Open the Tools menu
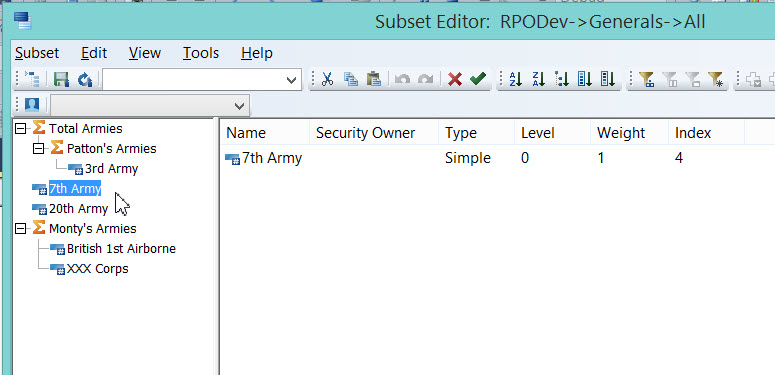The image size is (775, 375). click(201, 53)
